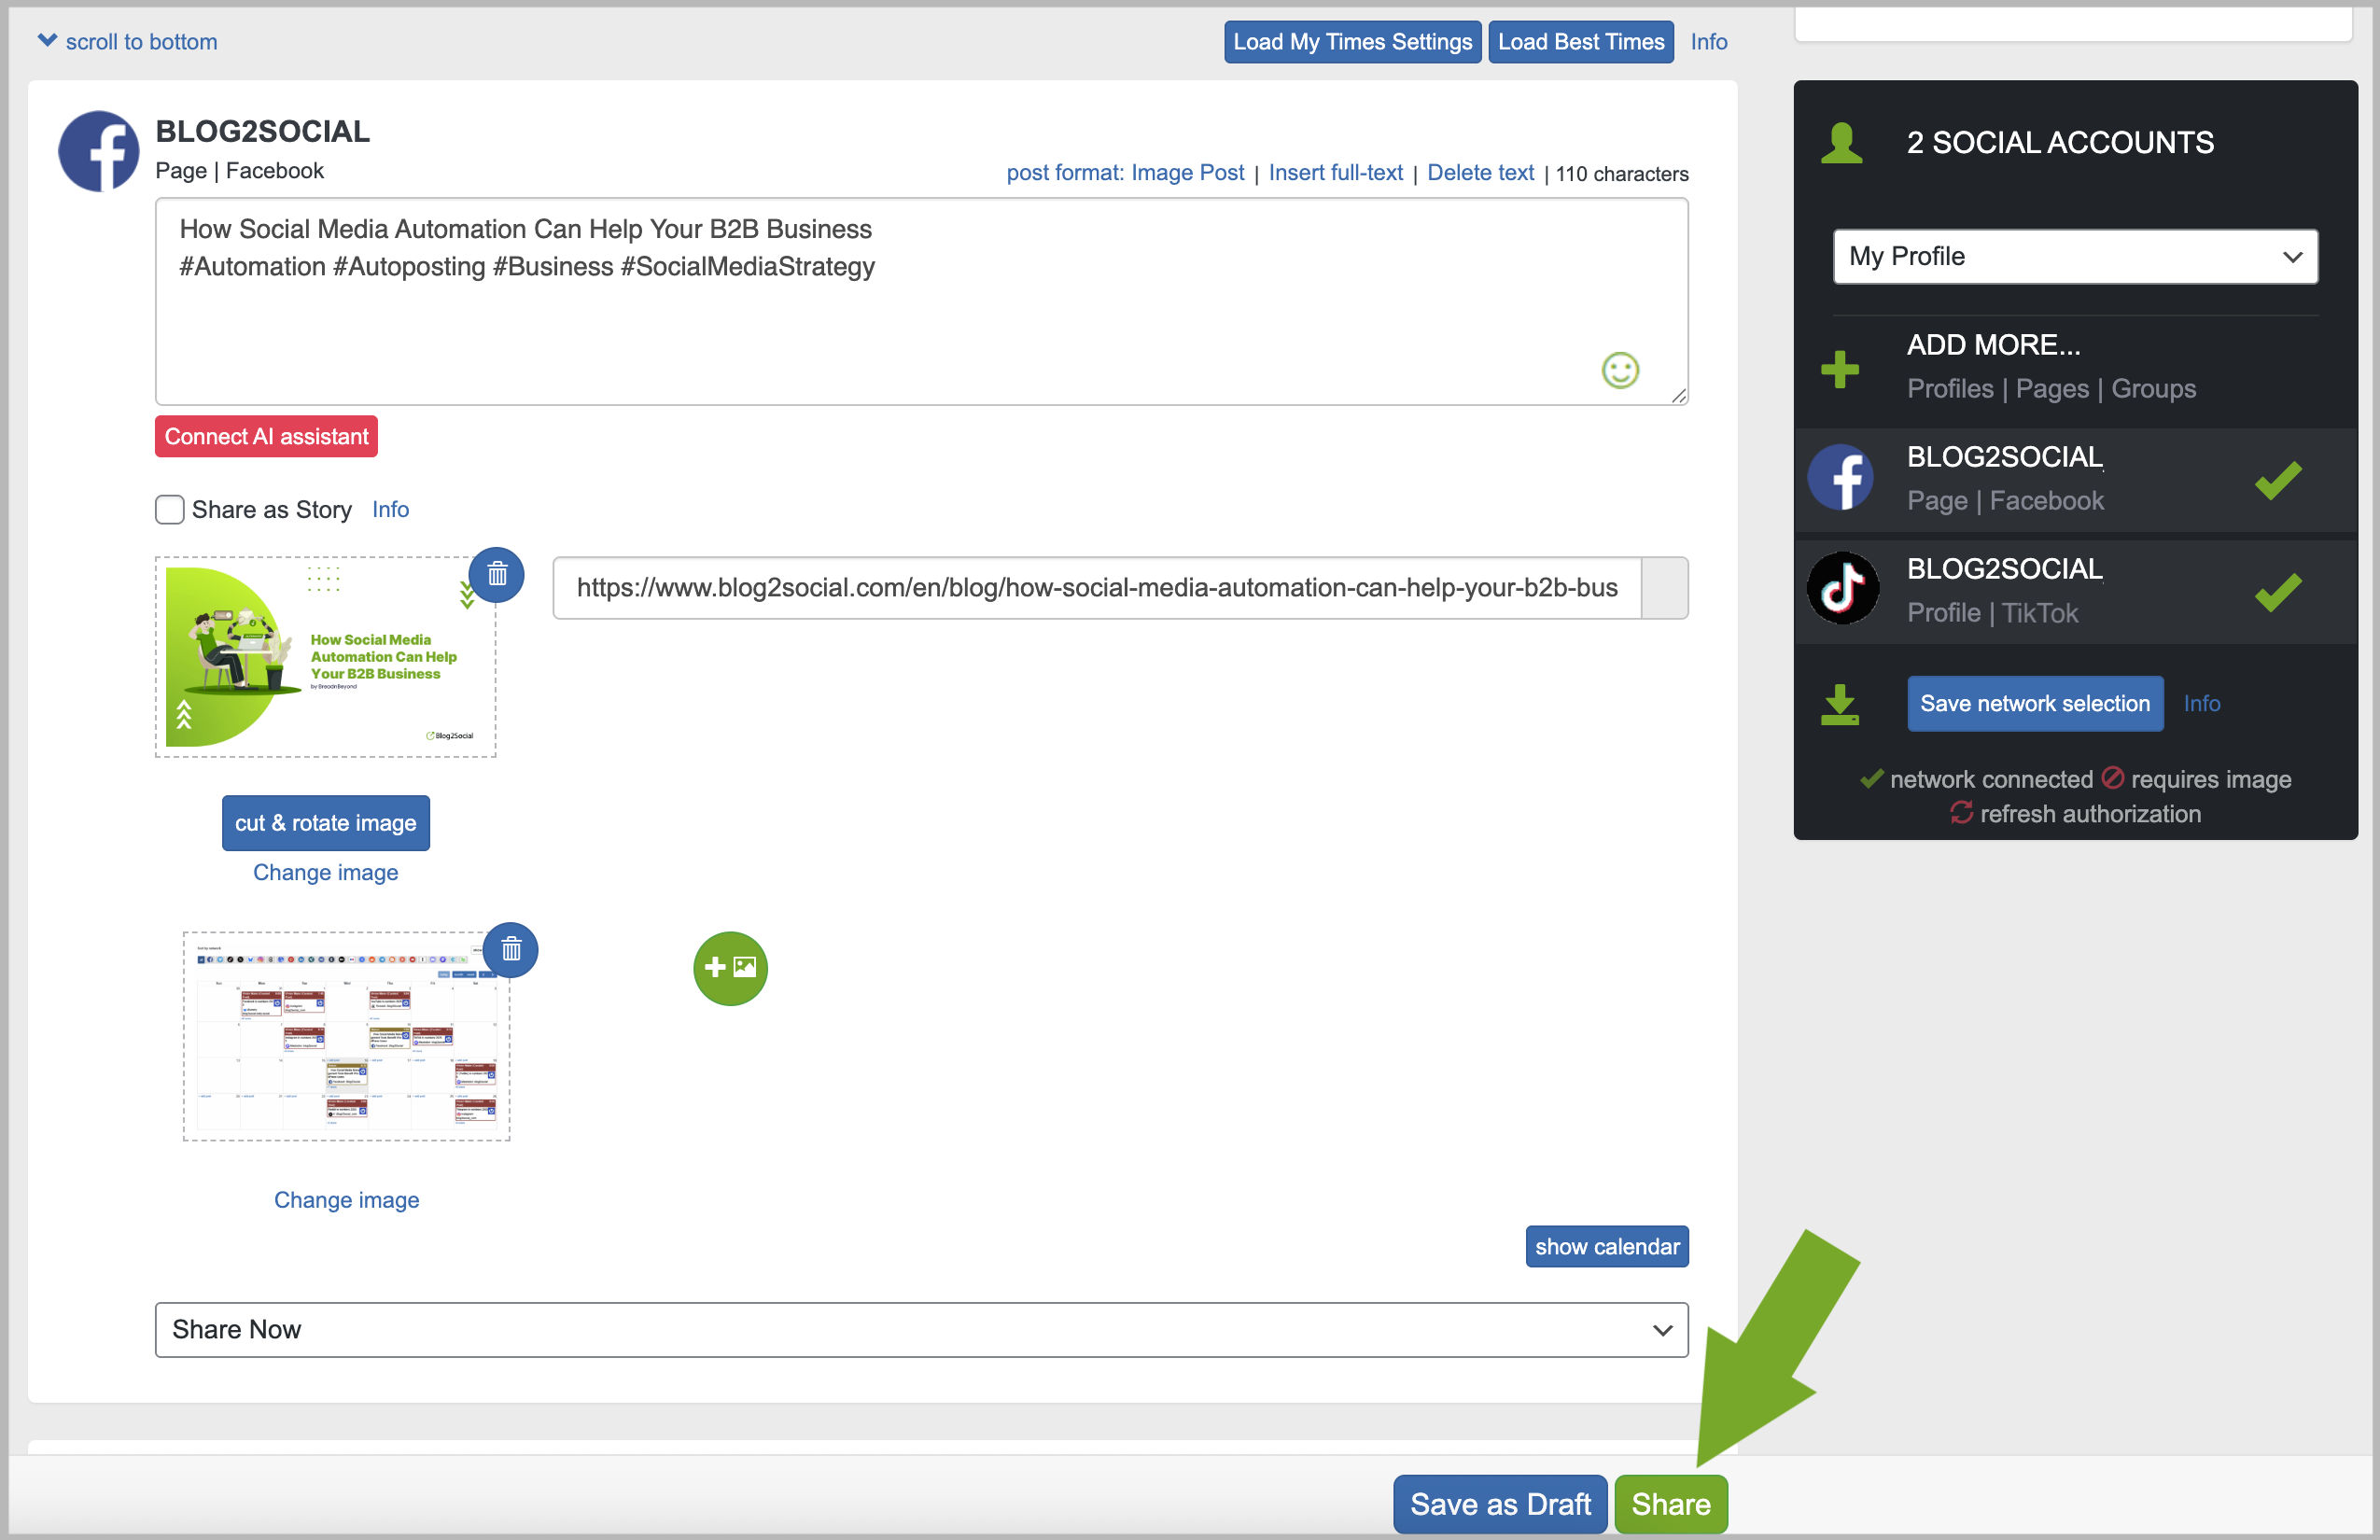The image size is (2380, 1540).
Task: Click scroll to bottom link
Action: point(141,41)
